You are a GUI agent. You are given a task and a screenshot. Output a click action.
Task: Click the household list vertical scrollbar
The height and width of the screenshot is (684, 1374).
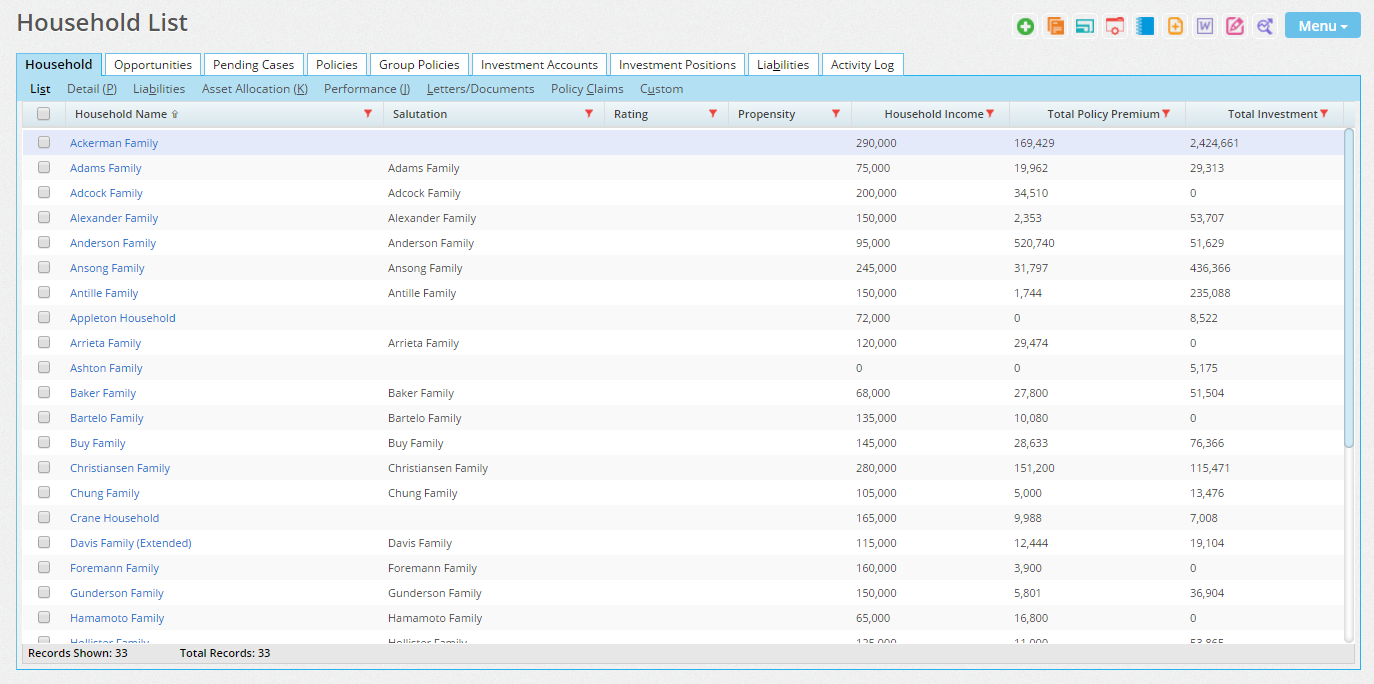[1349, 290]
